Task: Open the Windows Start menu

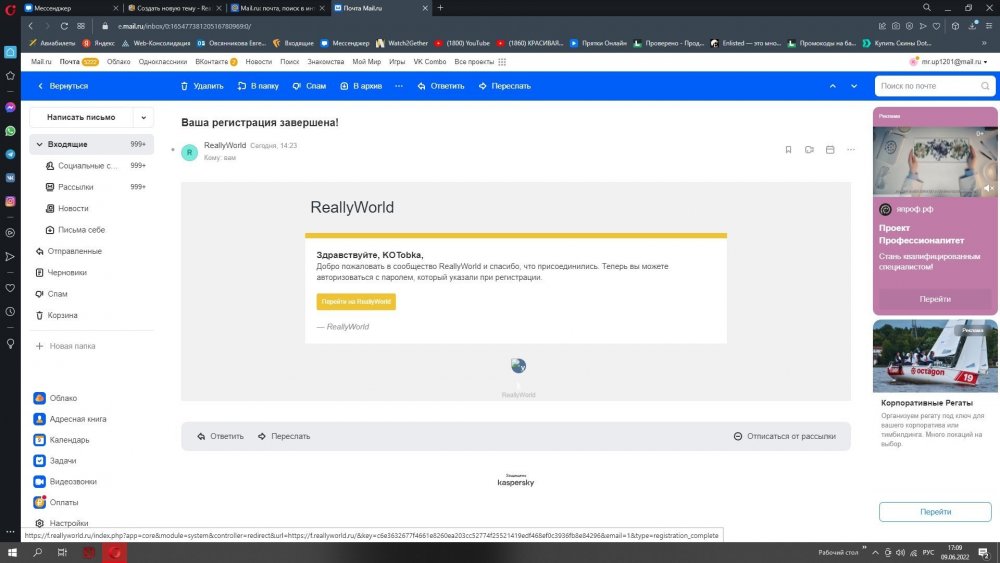Action: point(12,553)
